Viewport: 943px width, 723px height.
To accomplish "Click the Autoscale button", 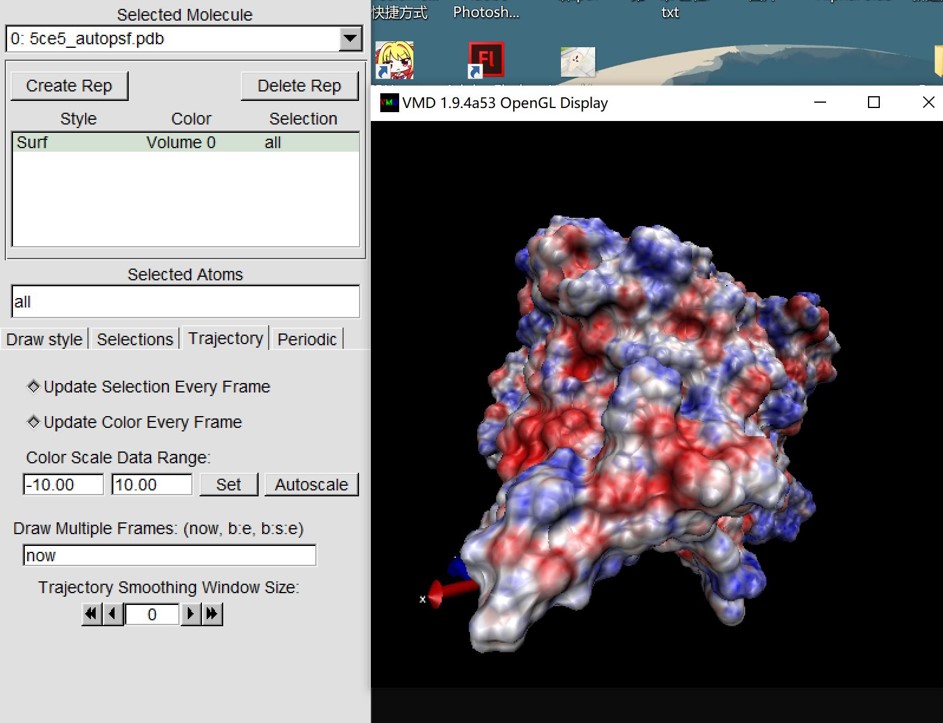I will point(312,485).
